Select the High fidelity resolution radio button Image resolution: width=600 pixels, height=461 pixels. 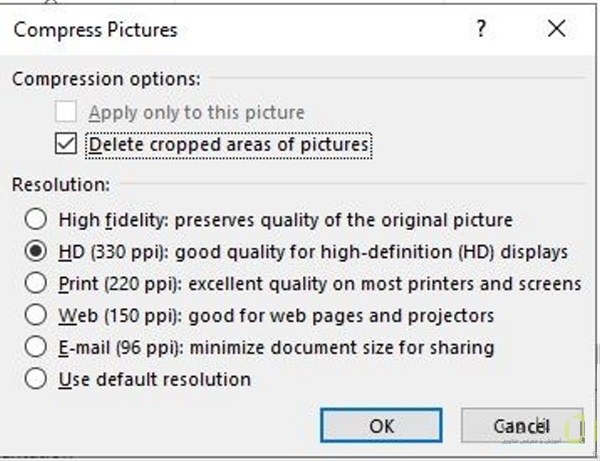point(37,219)
